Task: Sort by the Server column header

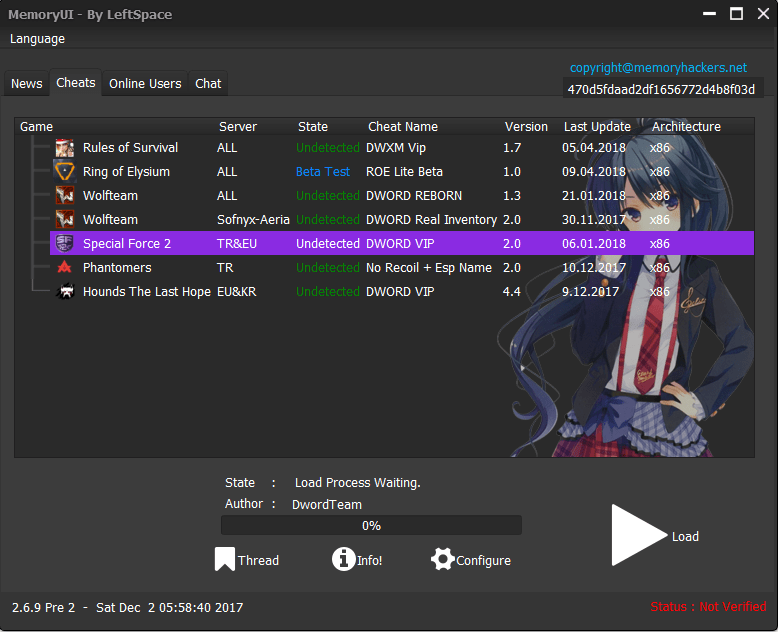Action: click(238, 126)
